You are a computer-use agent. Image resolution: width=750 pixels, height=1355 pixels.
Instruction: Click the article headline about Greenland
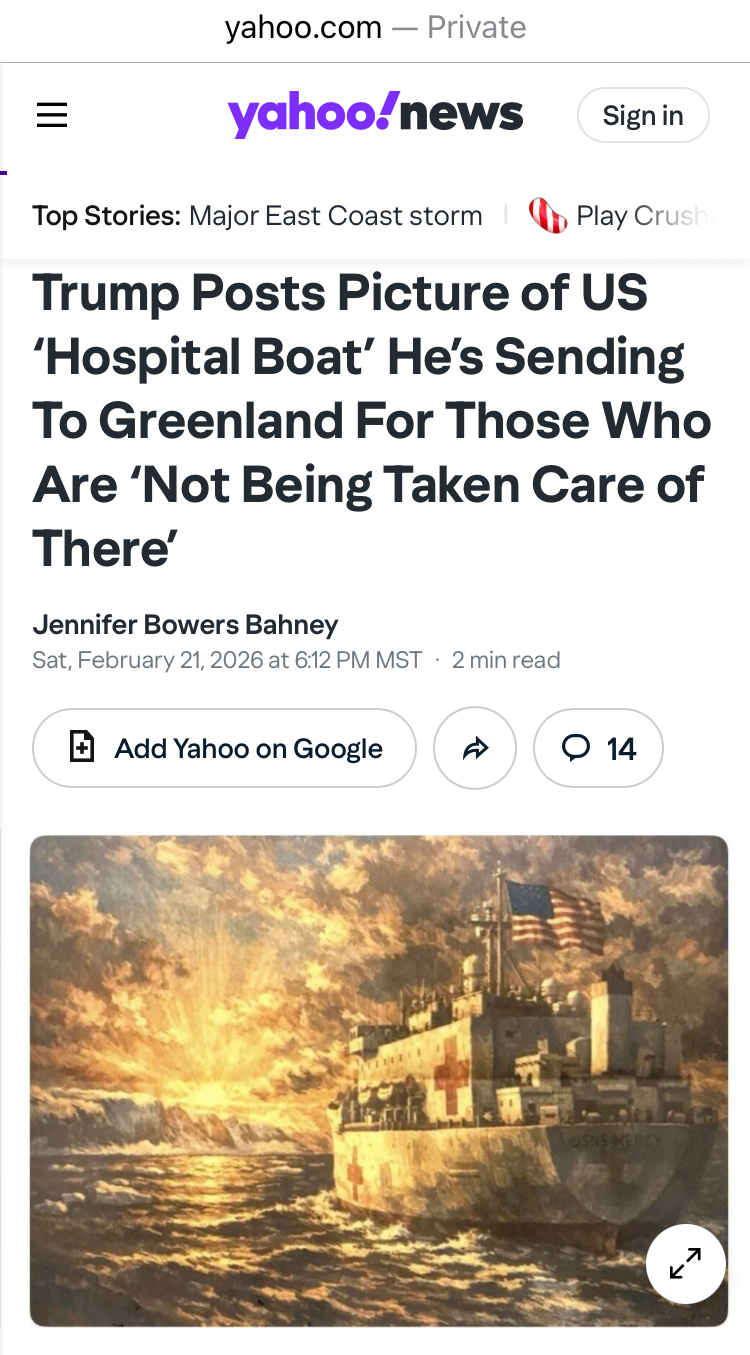point(372,421)
